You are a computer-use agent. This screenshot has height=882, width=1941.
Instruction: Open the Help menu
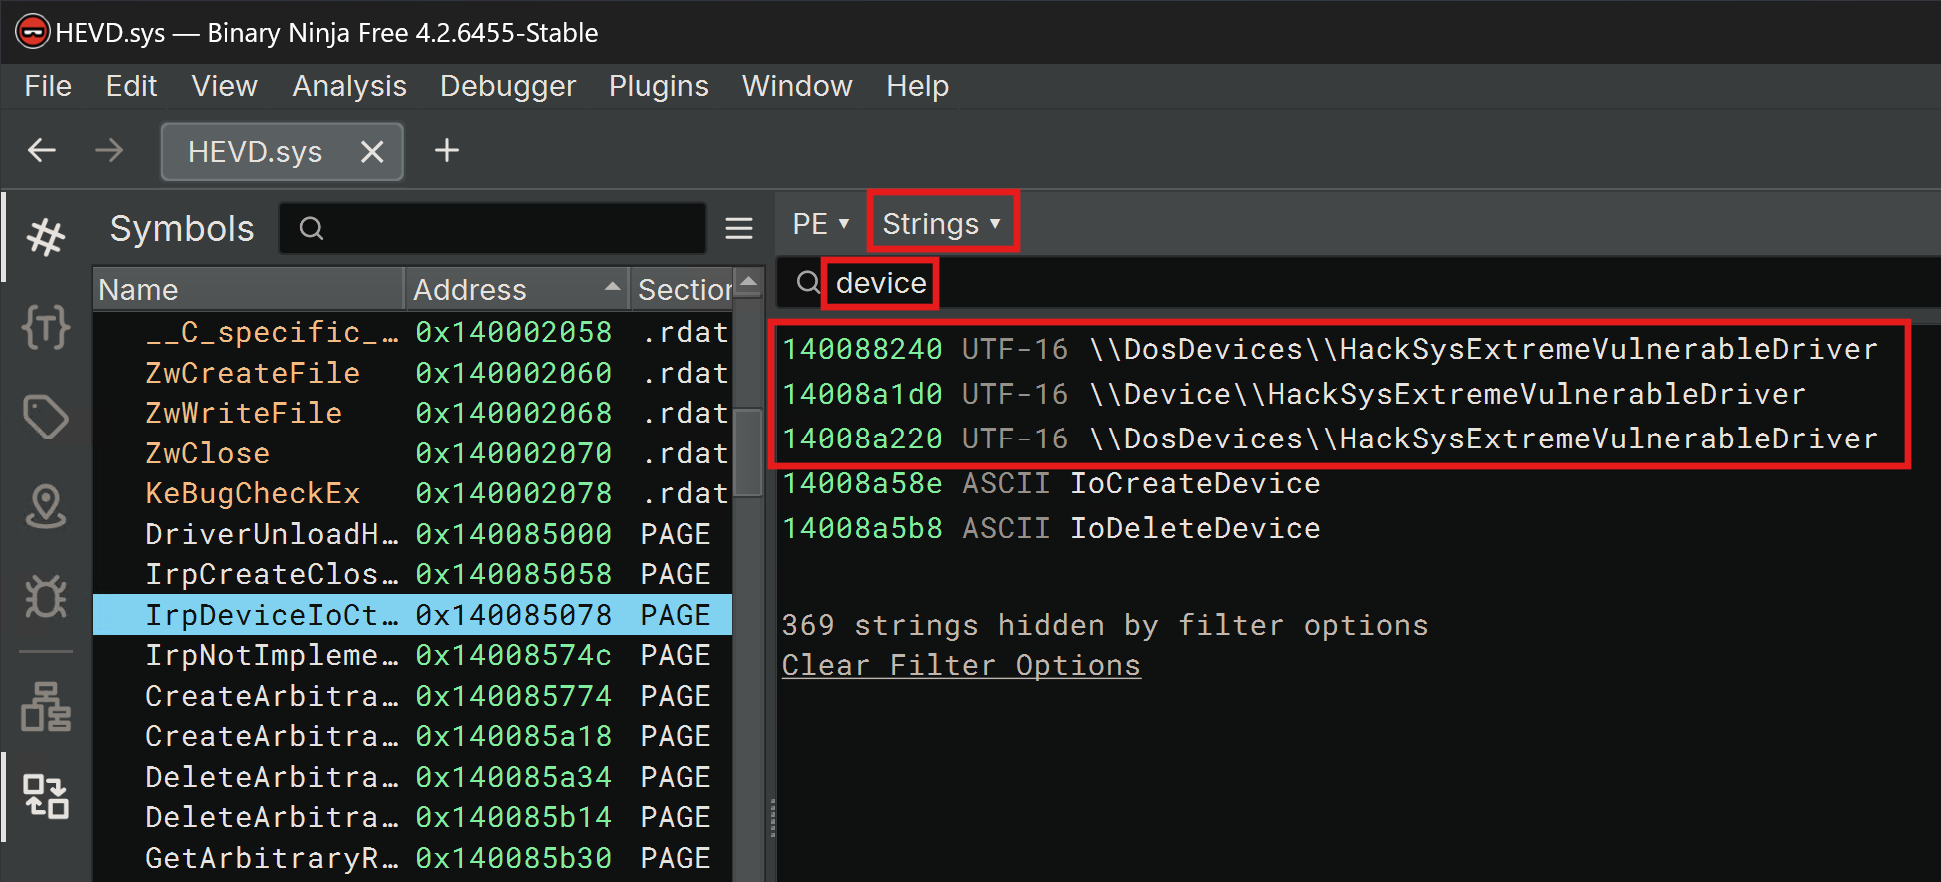[917, 86]
